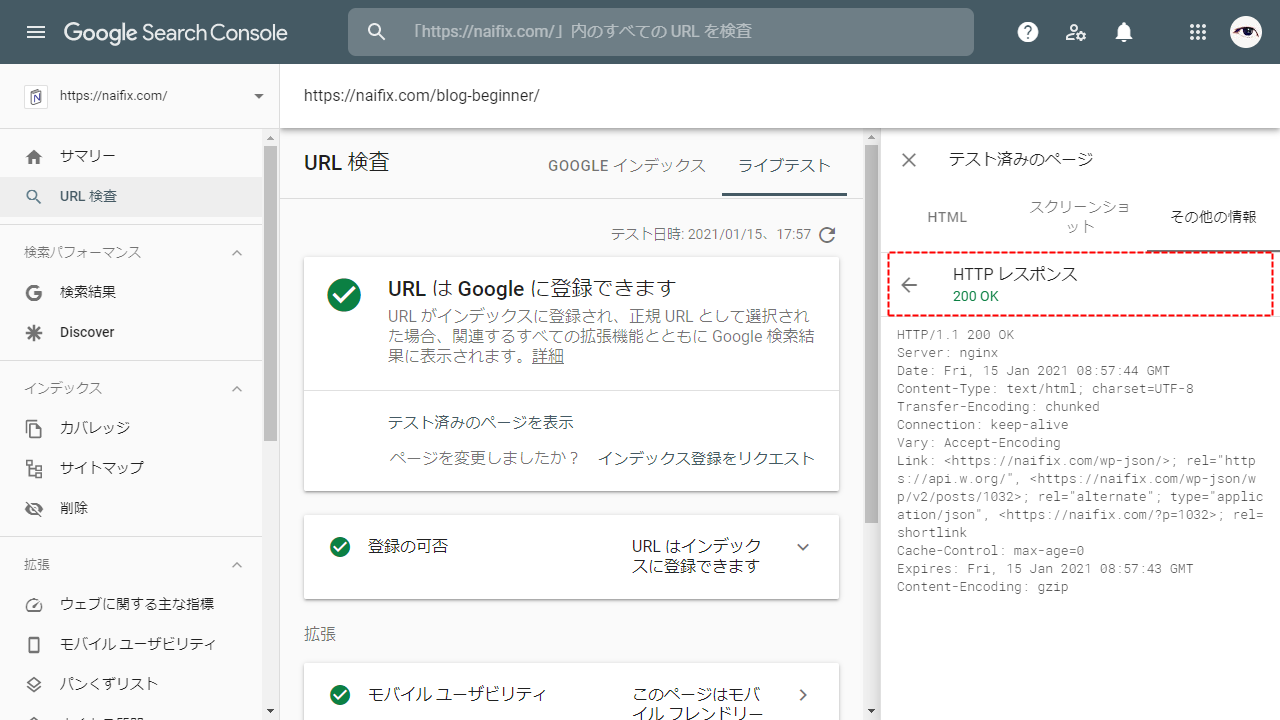Rerun live test with refresh icon
This screenshot has width=1280, height=720.
pos(827,235)
